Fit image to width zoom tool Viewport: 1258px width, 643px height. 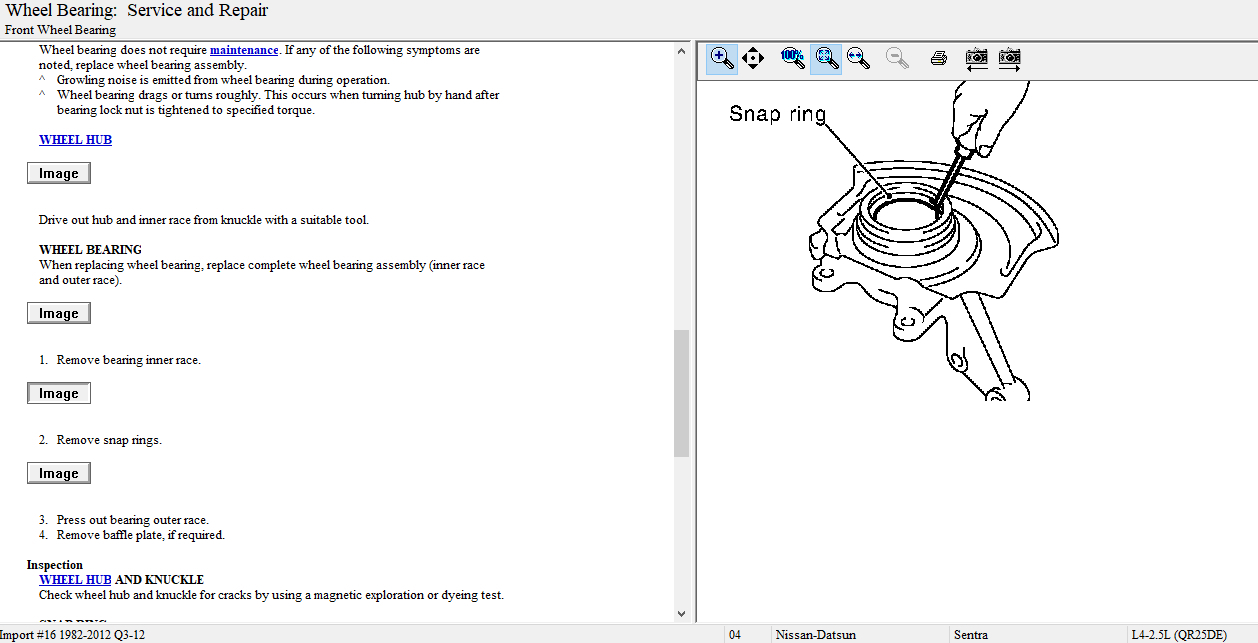858,58
